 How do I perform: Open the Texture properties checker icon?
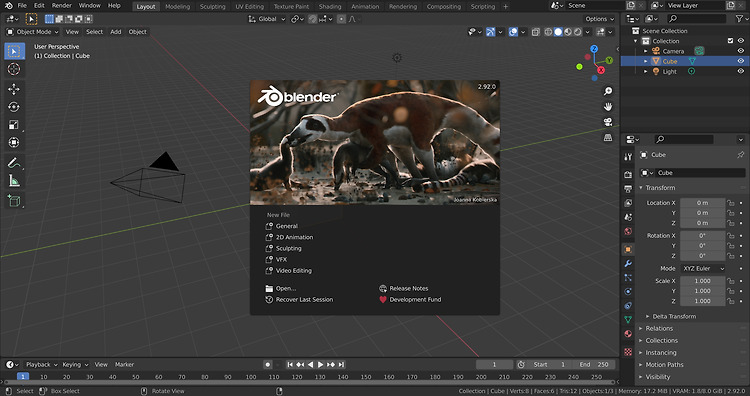pos(628,352)
